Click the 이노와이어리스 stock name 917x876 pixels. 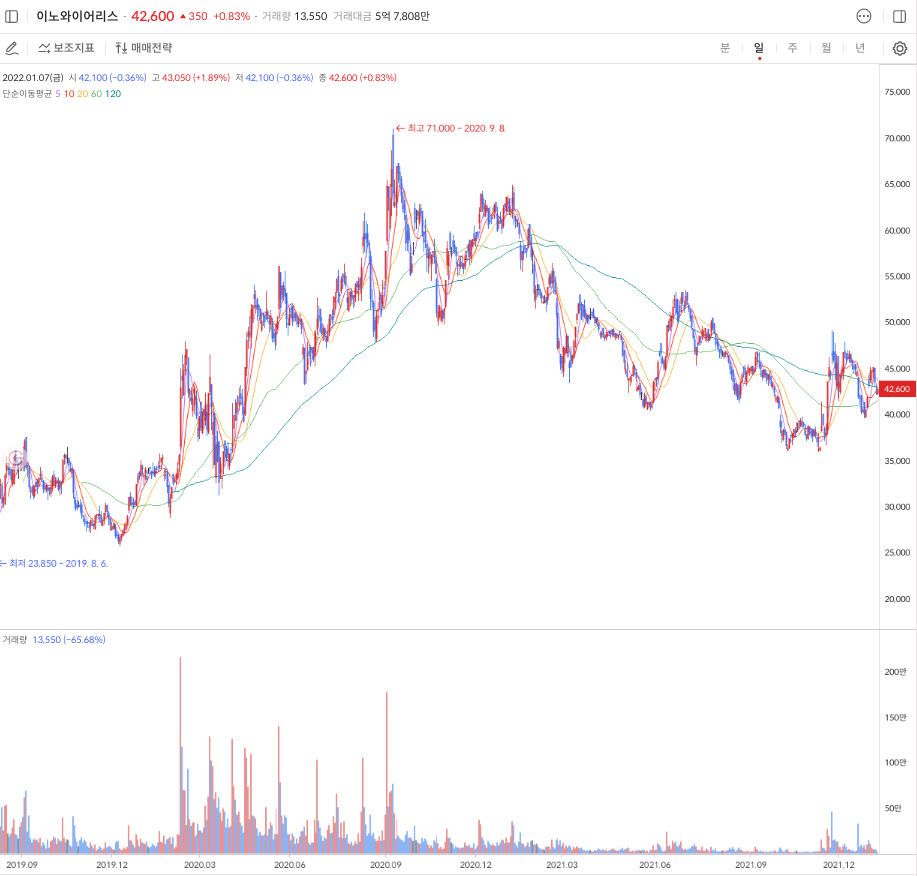tap(77, 16)
